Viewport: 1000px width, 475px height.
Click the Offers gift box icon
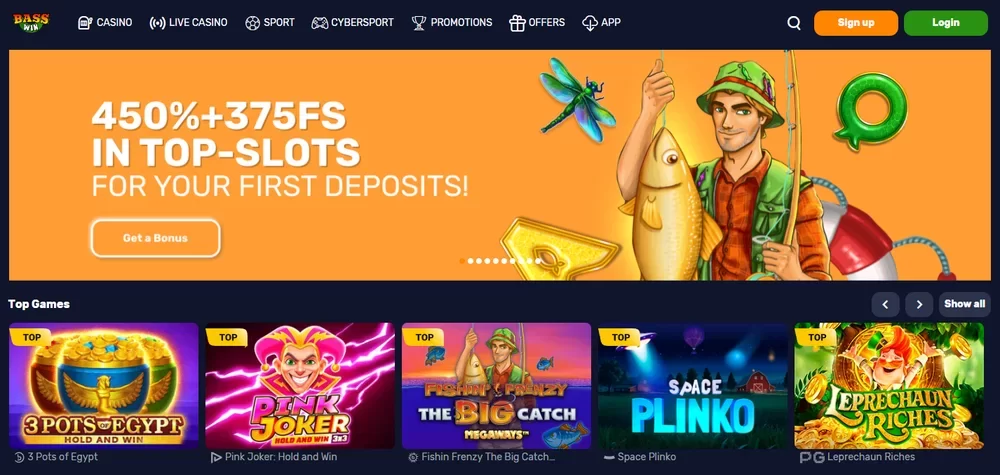coord(517,23)
